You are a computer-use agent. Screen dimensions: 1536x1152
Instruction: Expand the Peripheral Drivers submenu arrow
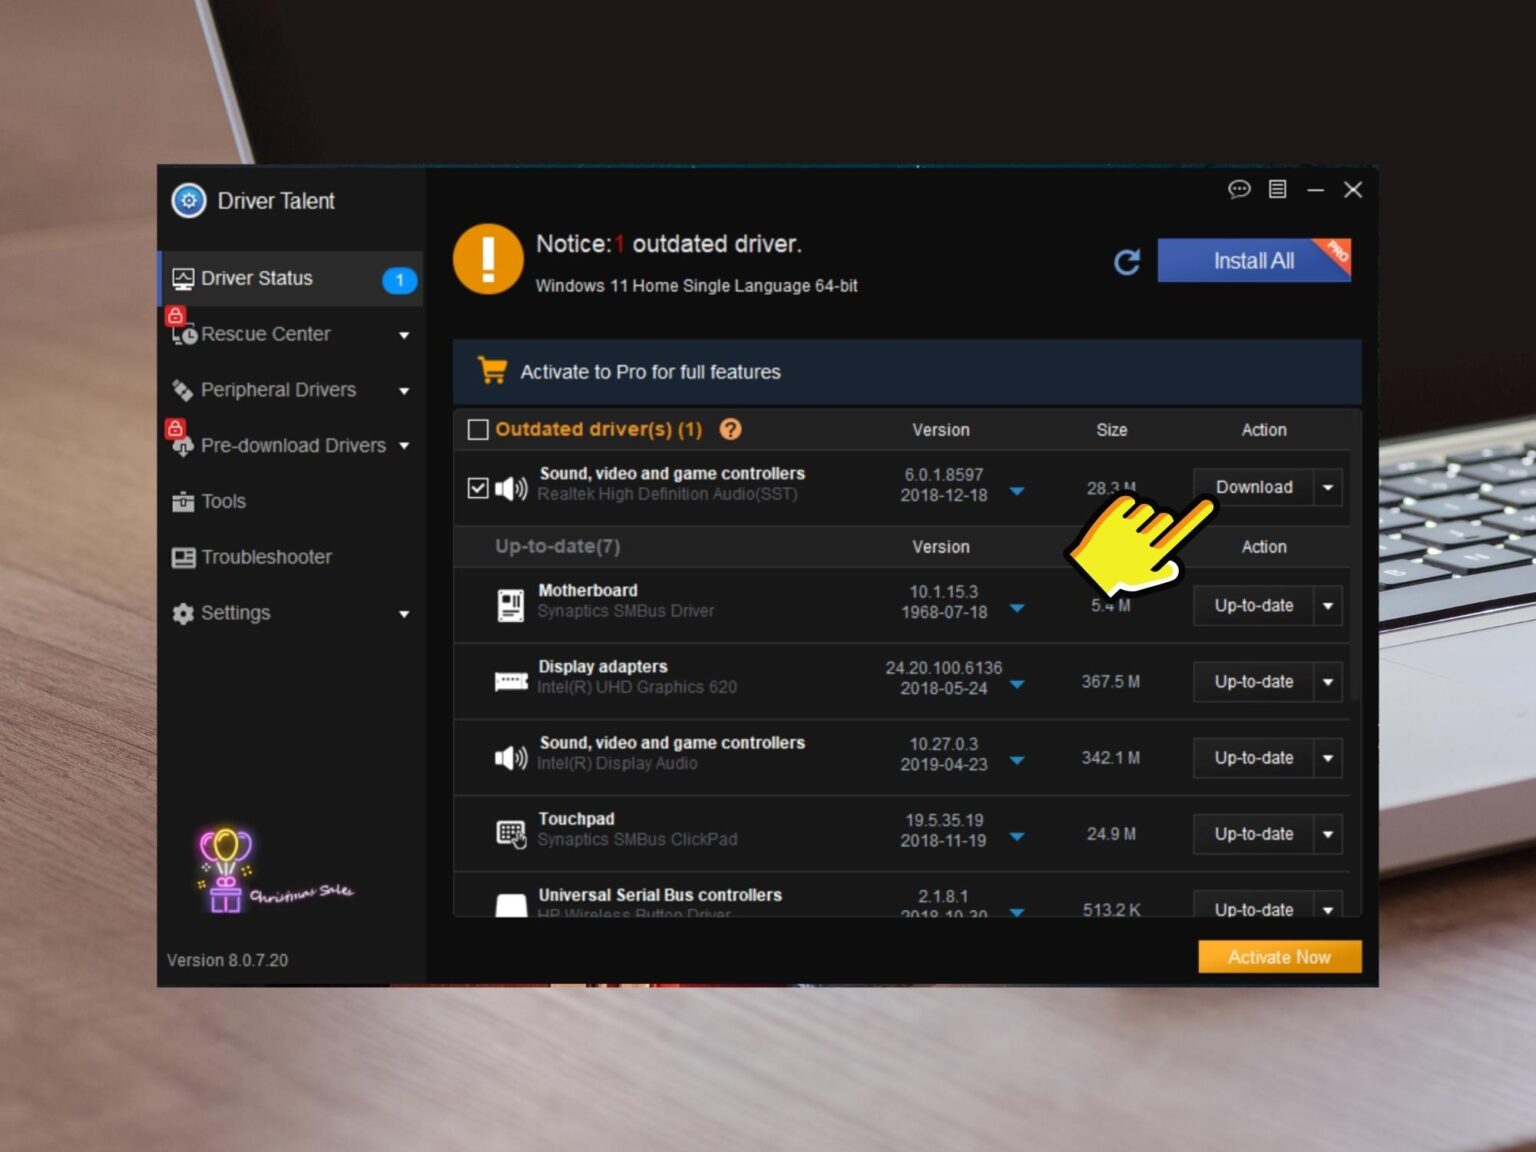(x=404, y=391)
